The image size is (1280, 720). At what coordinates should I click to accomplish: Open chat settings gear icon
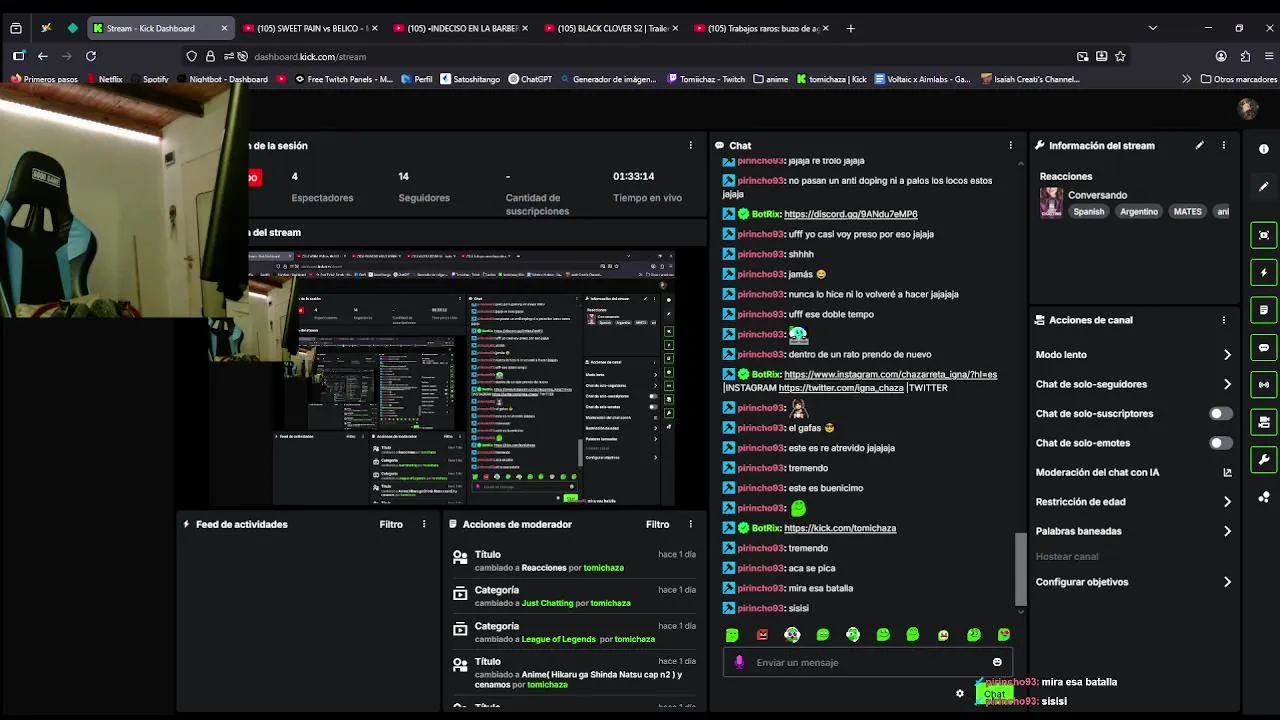pyautogui.click(x=960, y=693)
